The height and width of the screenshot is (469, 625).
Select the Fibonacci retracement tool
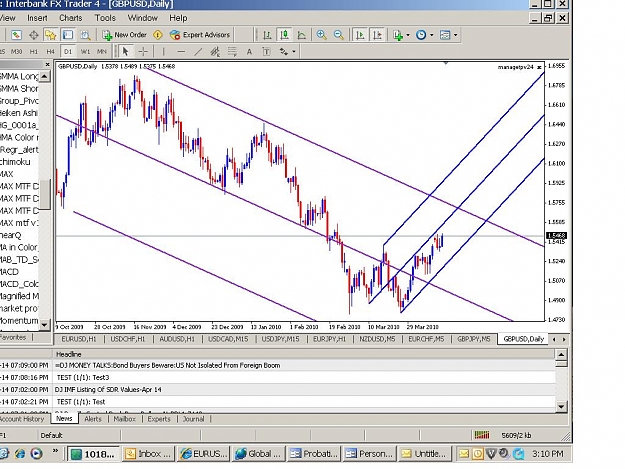pyautogui.click(x=232, y=51)
